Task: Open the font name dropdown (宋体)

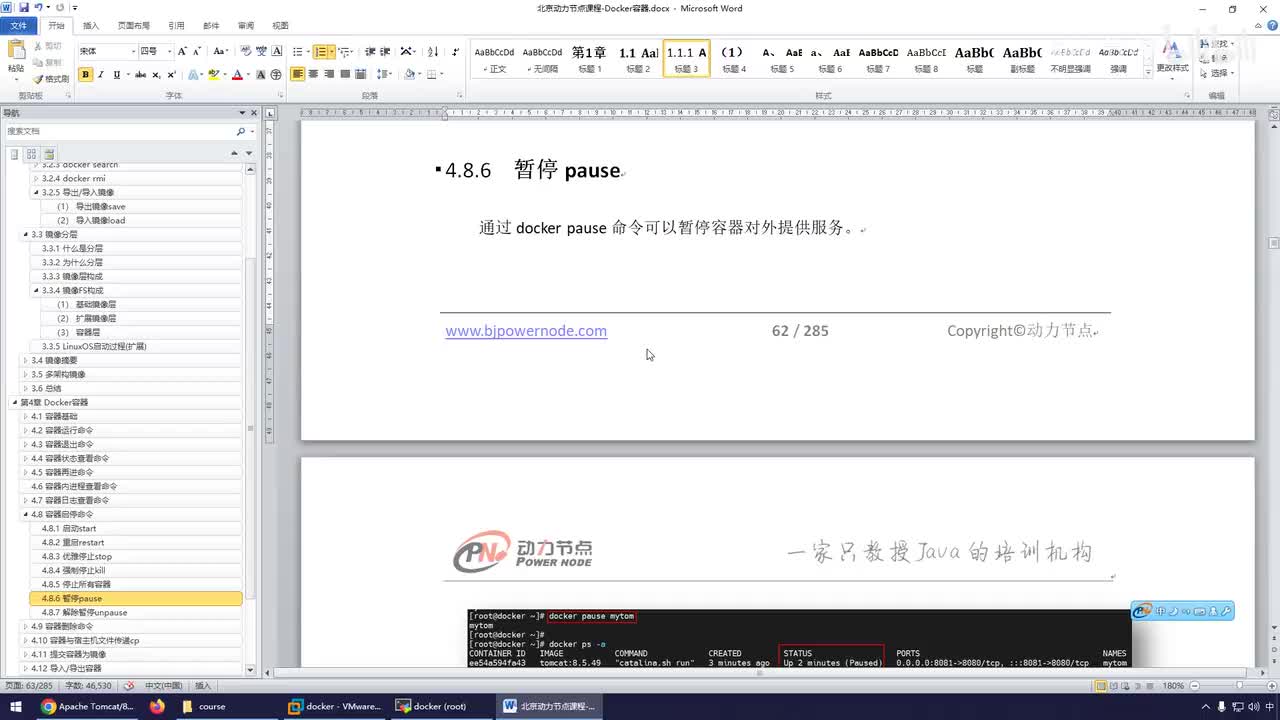Action: point(132,51)
